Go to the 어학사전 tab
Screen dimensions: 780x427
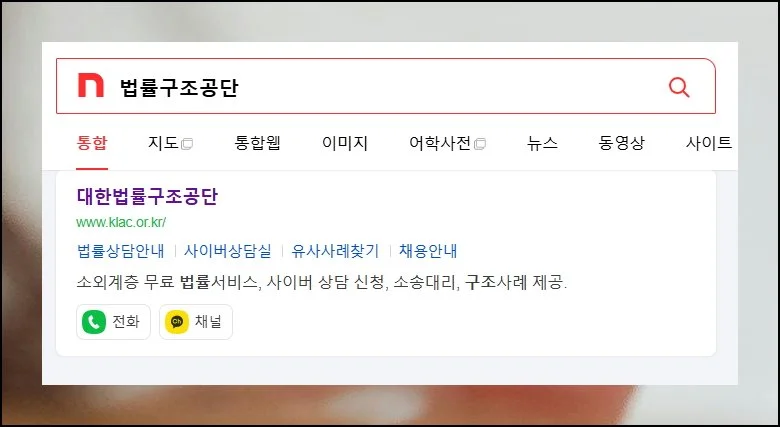pos(440,143)
